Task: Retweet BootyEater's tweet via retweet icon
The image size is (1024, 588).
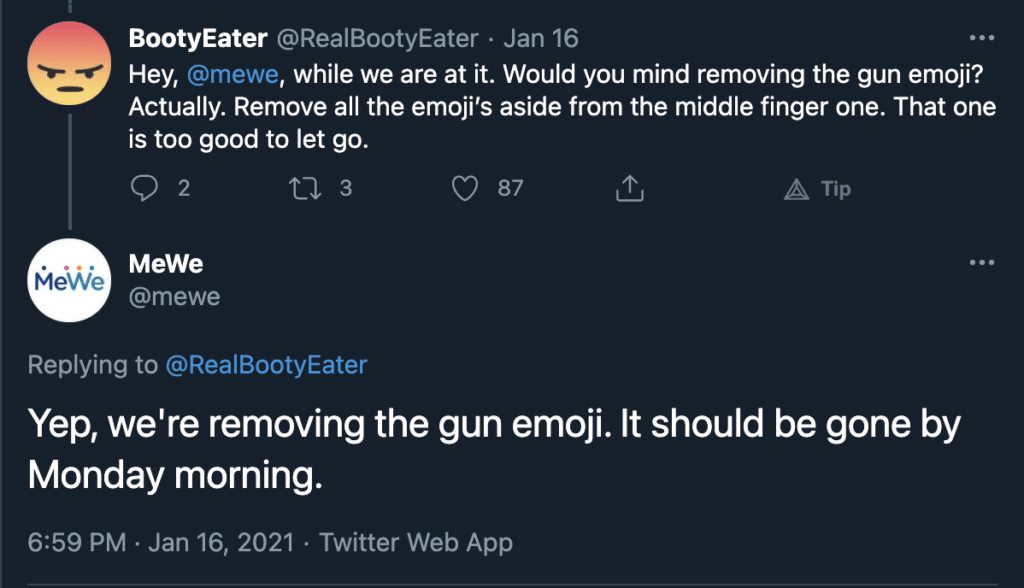Action: coord(305,189)
